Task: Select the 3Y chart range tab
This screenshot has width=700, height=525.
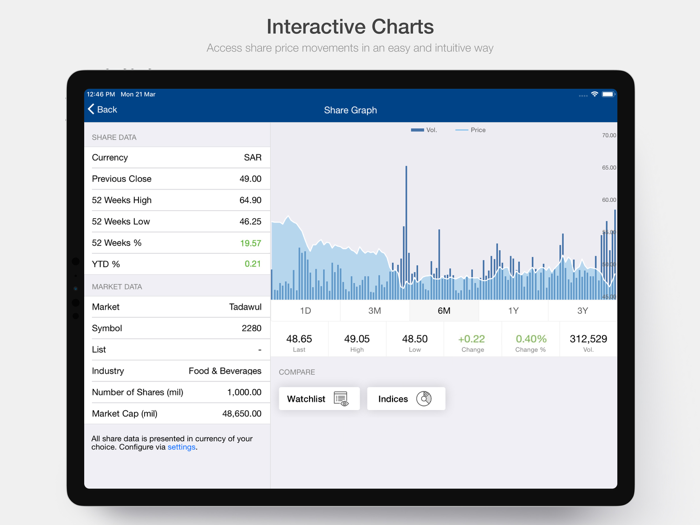Action: pyautogui.click(x=583, y=311)
